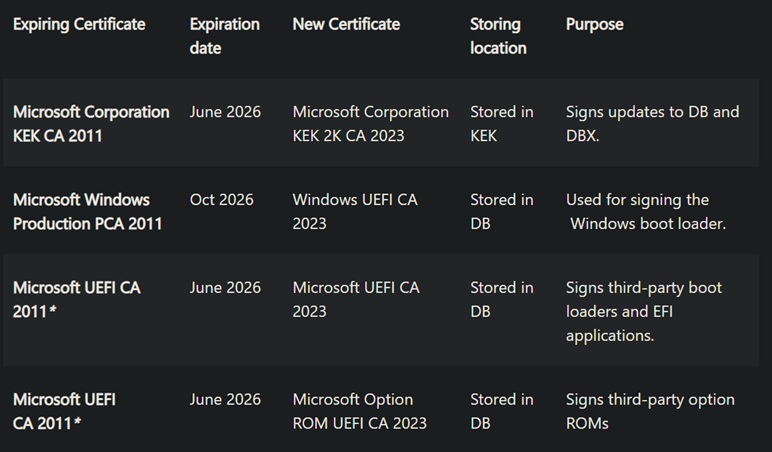Click "June 2026" in the KEK CA row
The height and width of the screenshot is (452, 772).
(225, 112)
